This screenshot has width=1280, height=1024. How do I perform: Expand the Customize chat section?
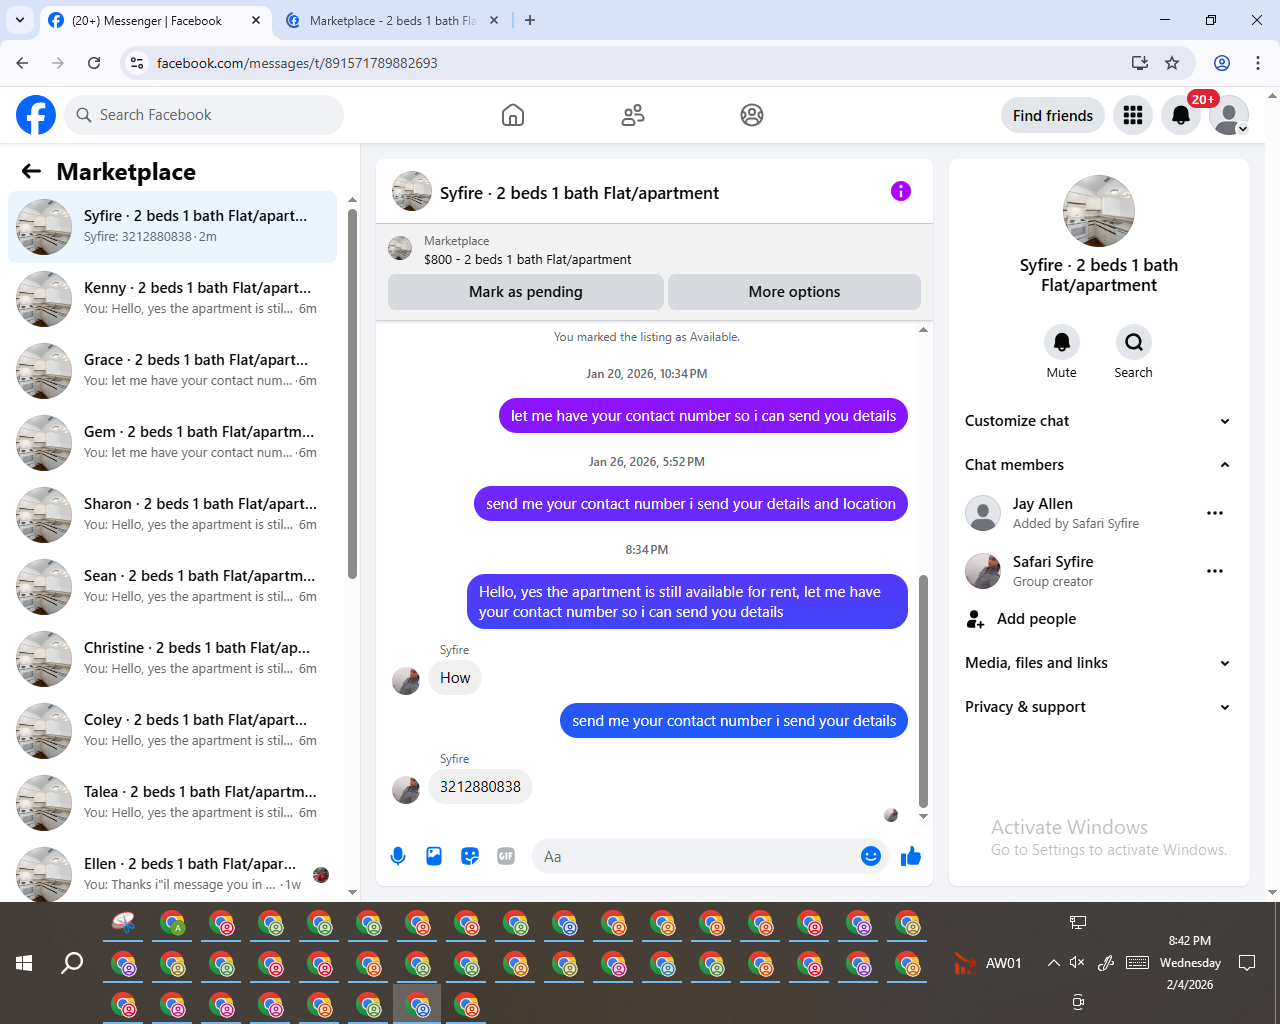1098,421
